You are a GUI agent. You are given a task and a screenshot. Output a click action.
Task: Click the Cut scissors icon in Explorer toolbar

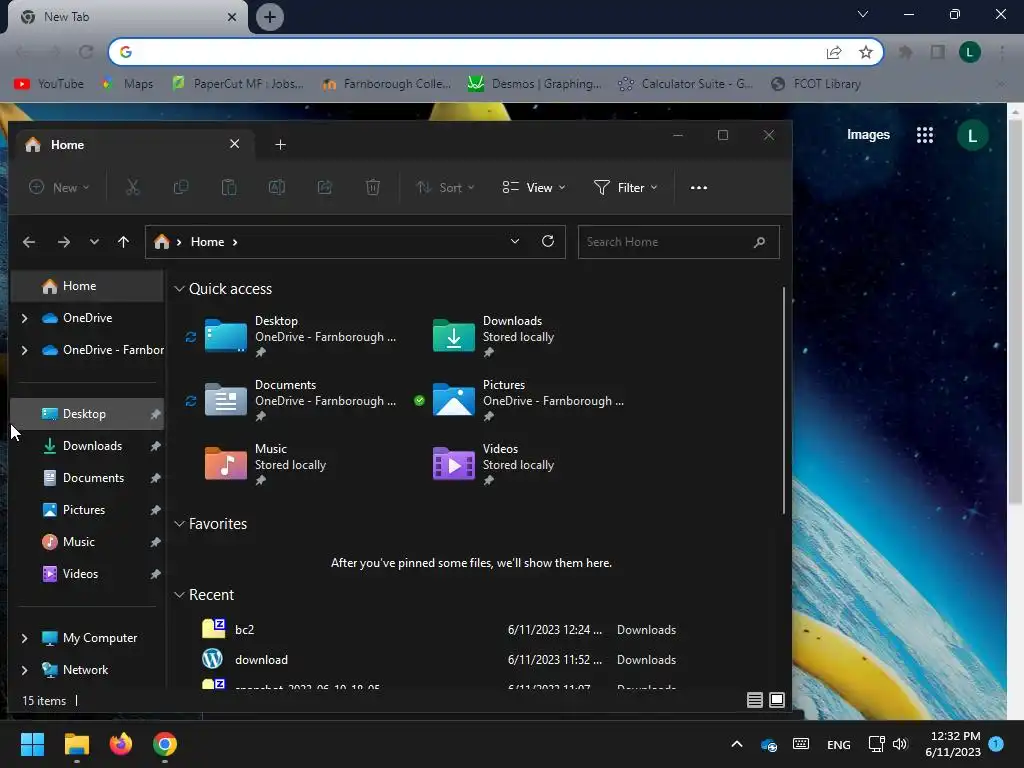[x=133, y=187]
